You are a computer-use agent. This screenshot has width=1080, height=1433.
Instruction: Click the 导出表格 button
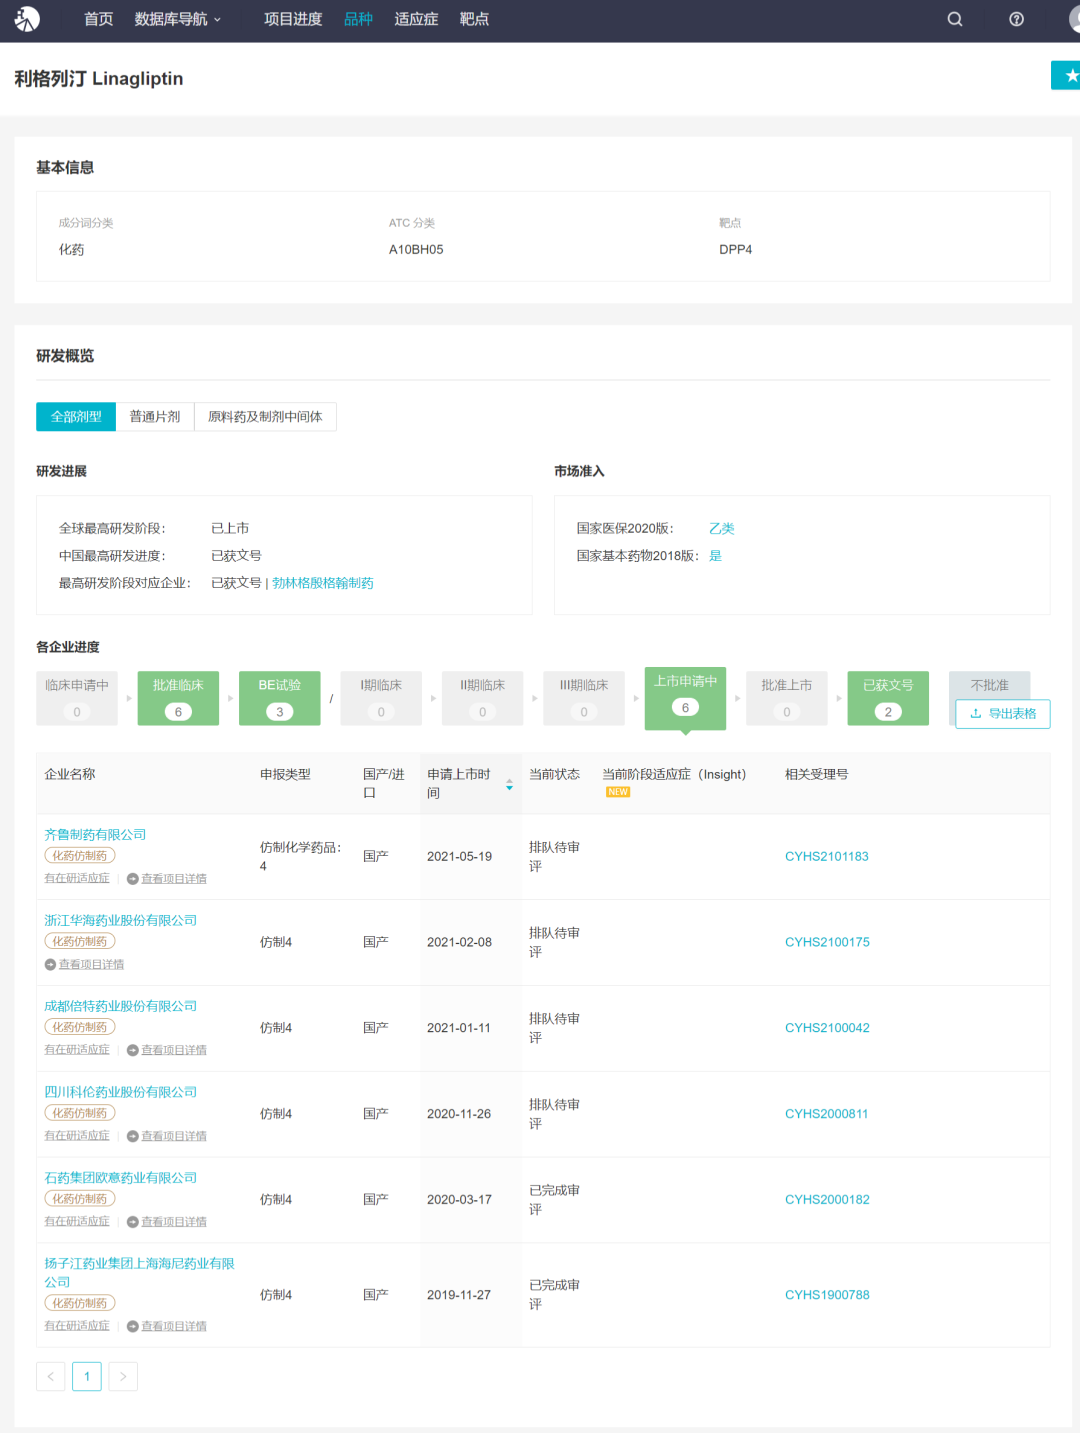pyautogui.click(x=1003, y=714)
